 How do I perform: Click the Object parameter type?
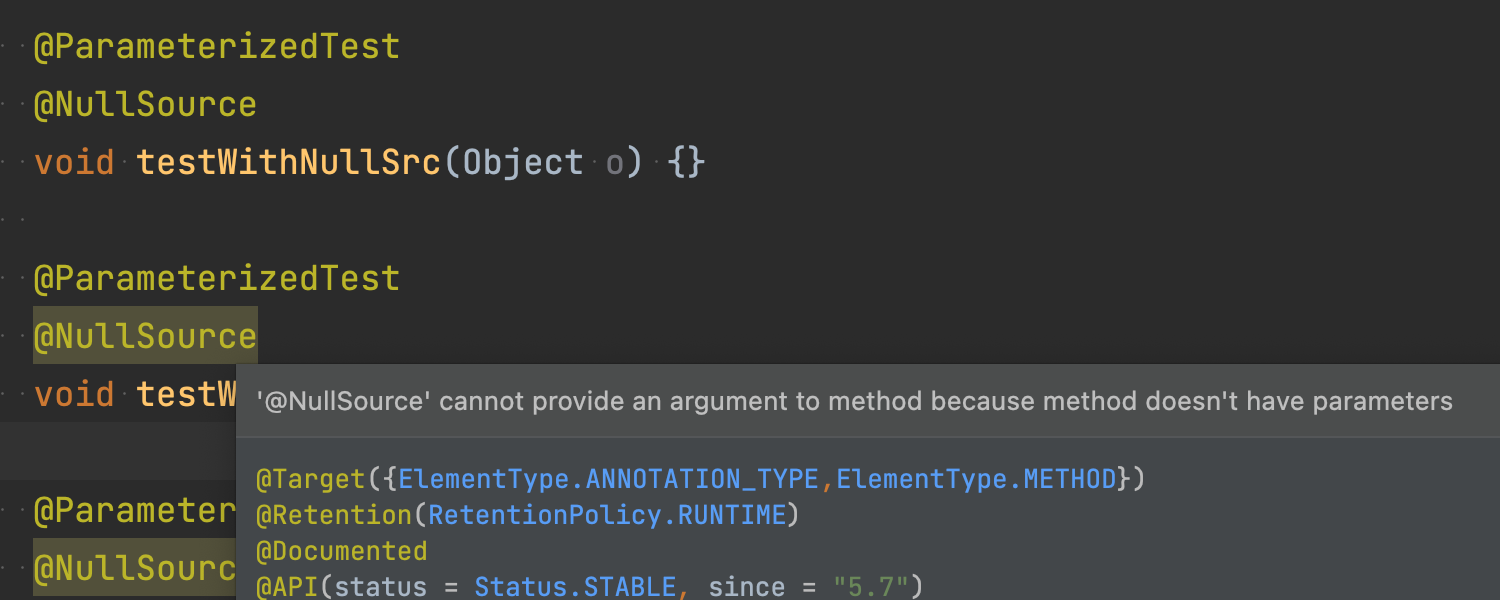tap(523, 163)
